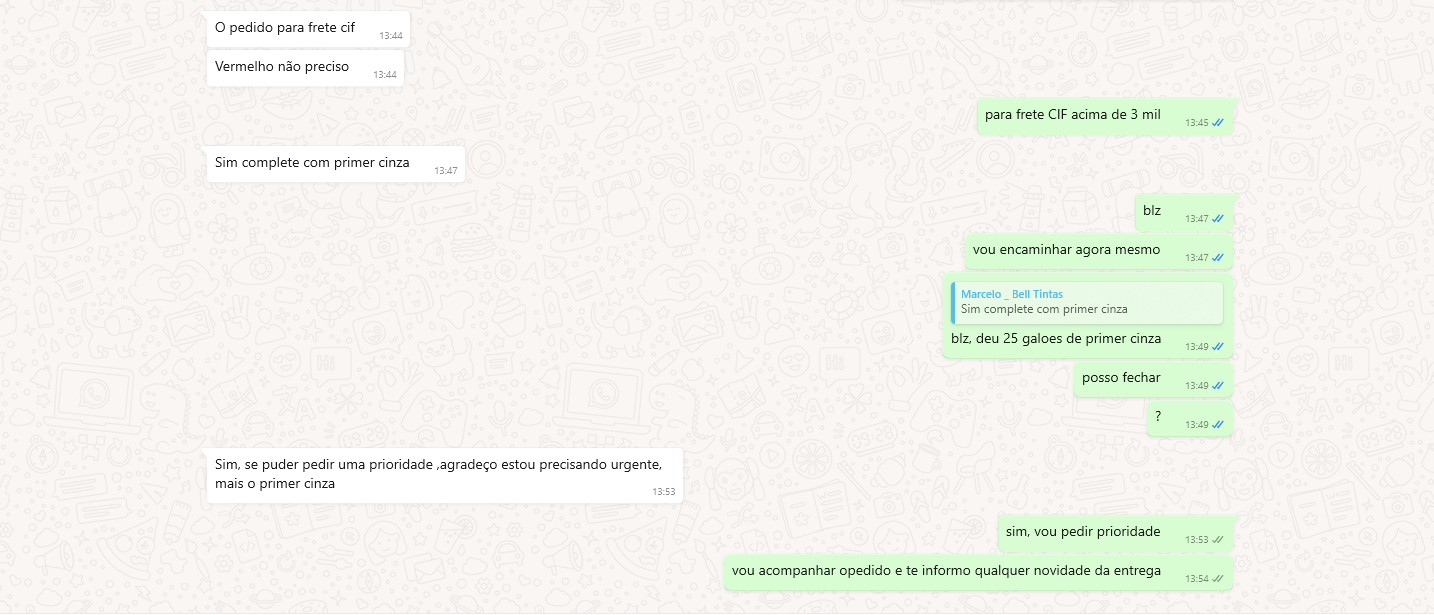Select the 'Vermelho não preciso' message bubble

305,68
